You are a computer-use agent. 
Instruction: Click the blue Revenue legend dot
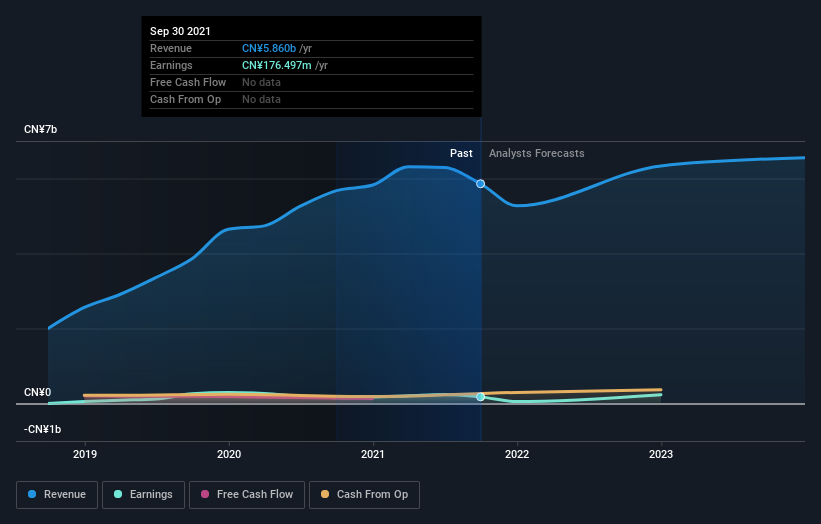(32, 494)
